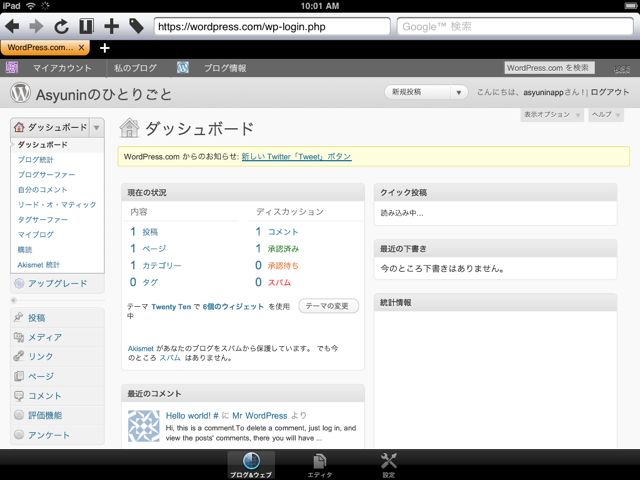Open the bookmarks book icon

pos(86,27)
